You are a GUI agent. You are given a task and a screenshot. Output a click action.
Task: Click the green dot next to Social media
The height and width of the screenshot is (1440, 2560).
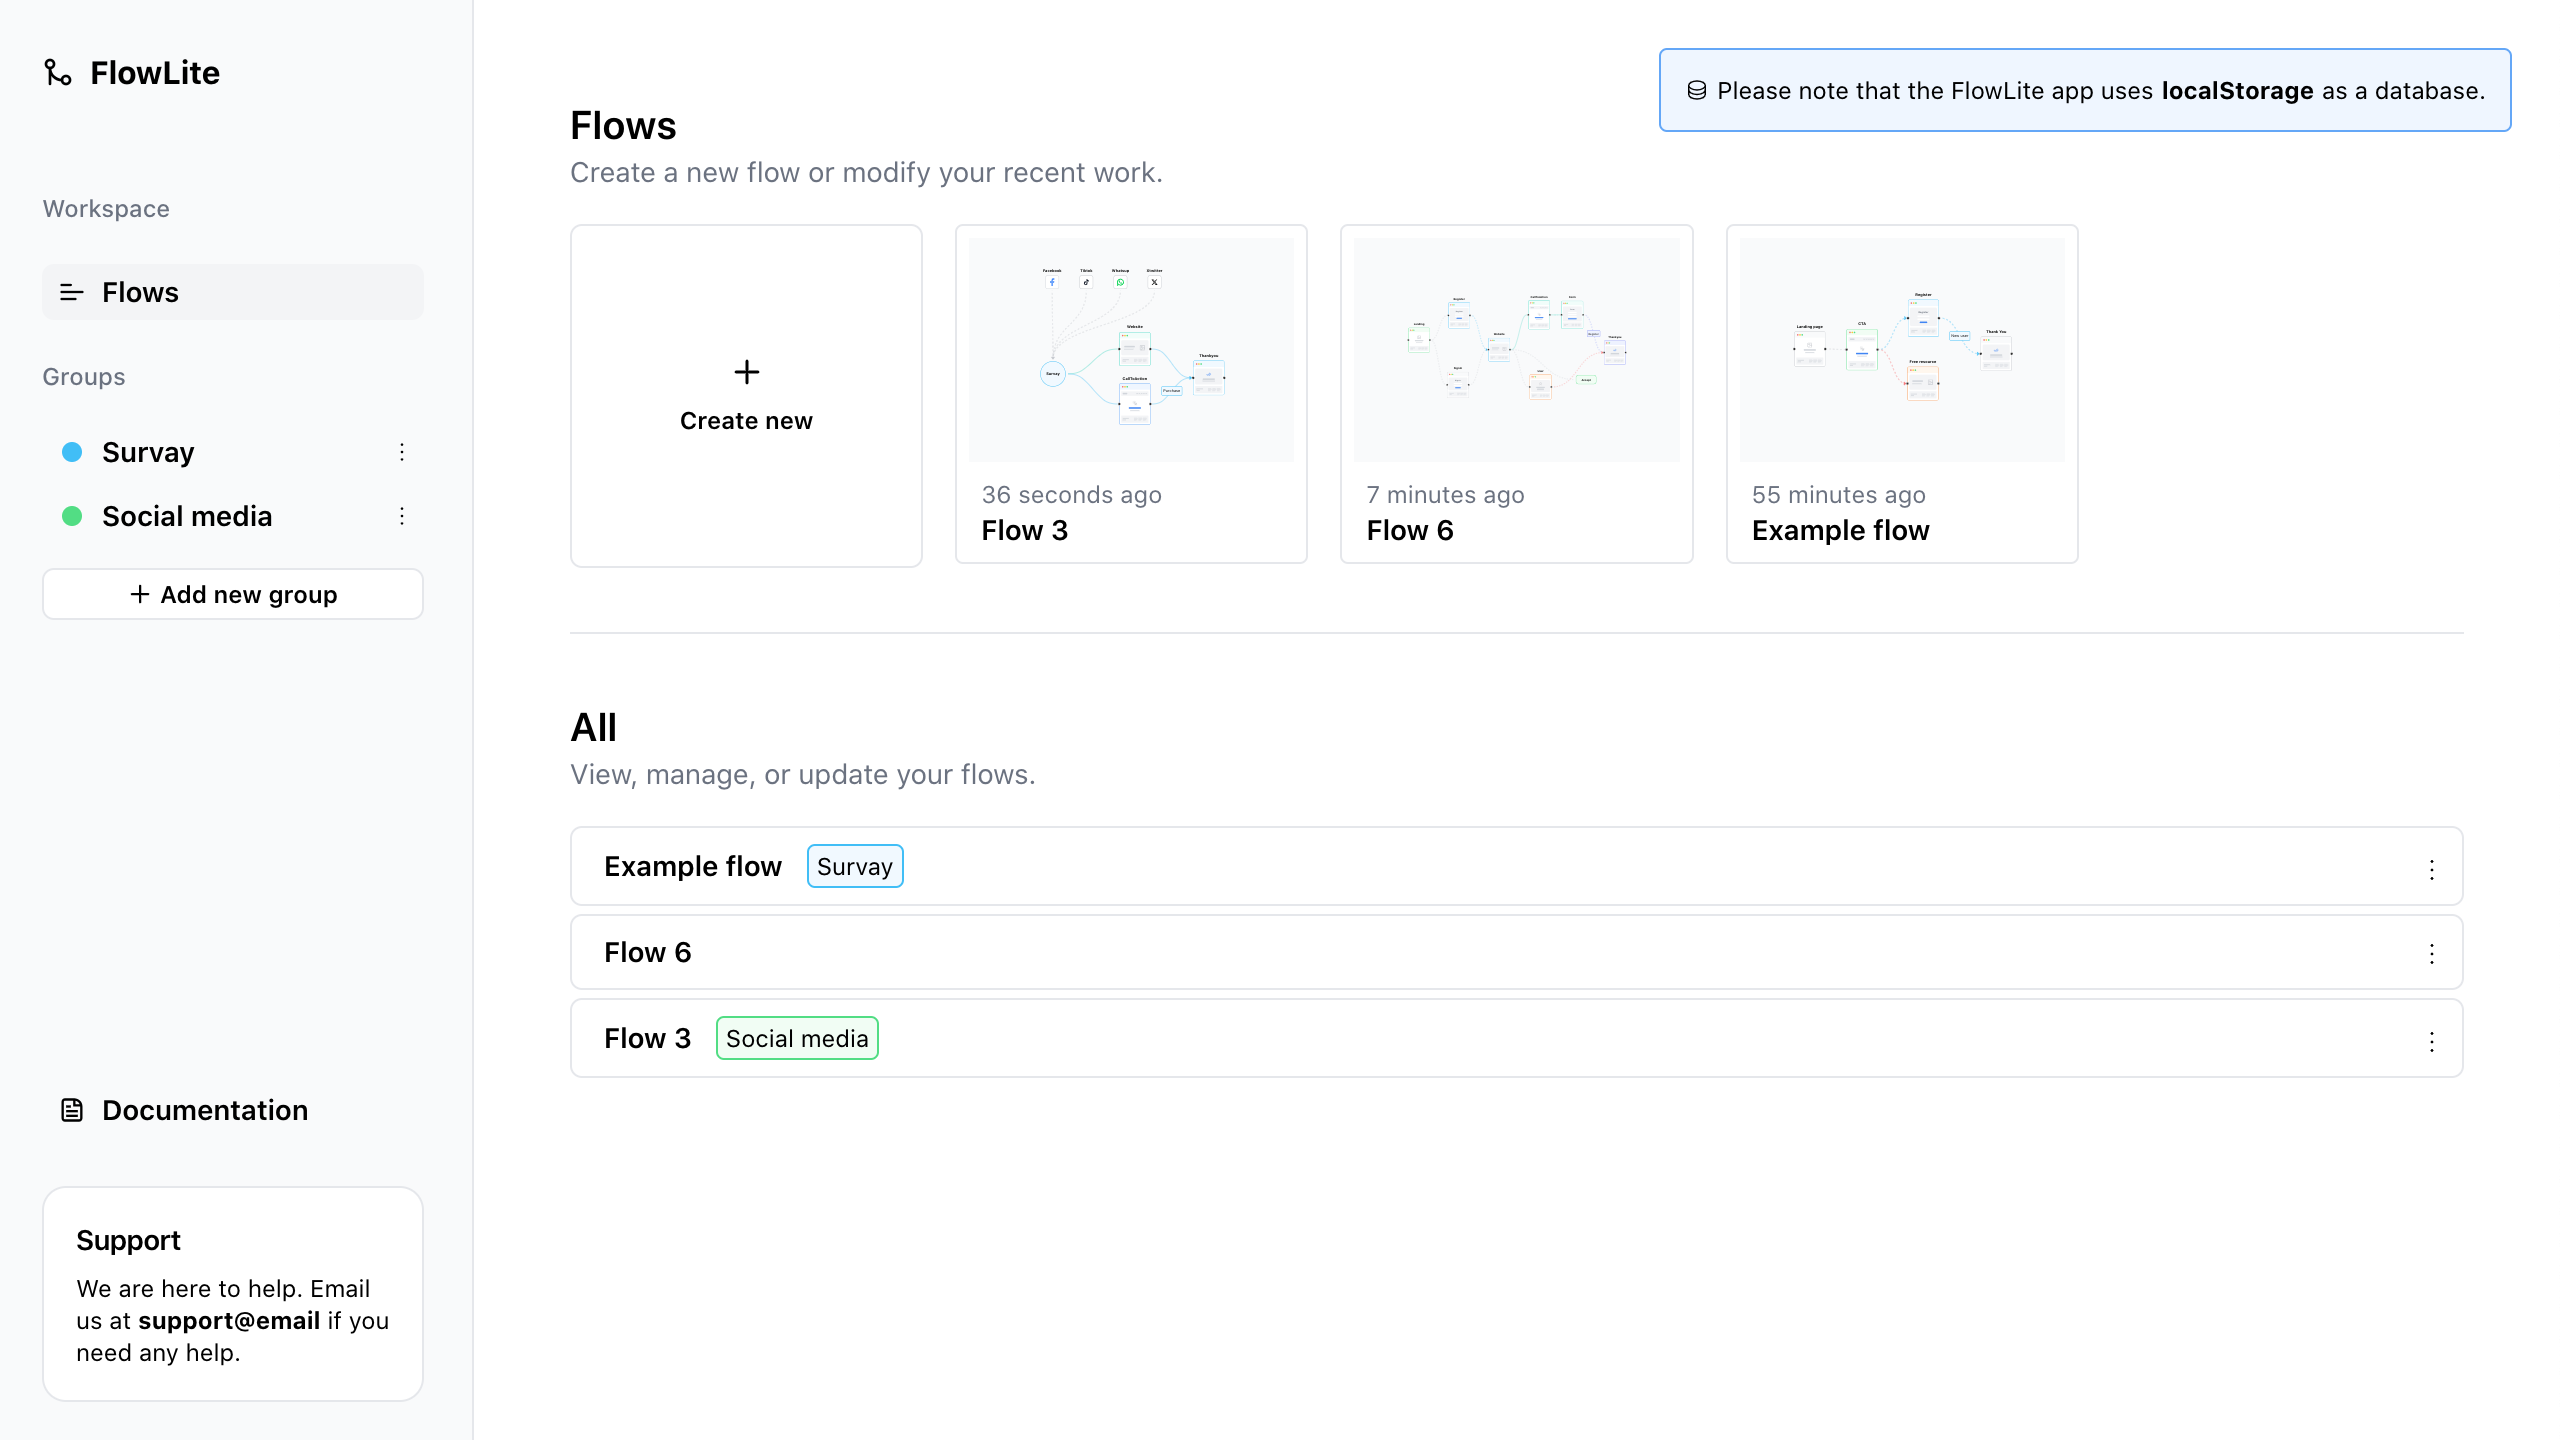coord(71,516)
